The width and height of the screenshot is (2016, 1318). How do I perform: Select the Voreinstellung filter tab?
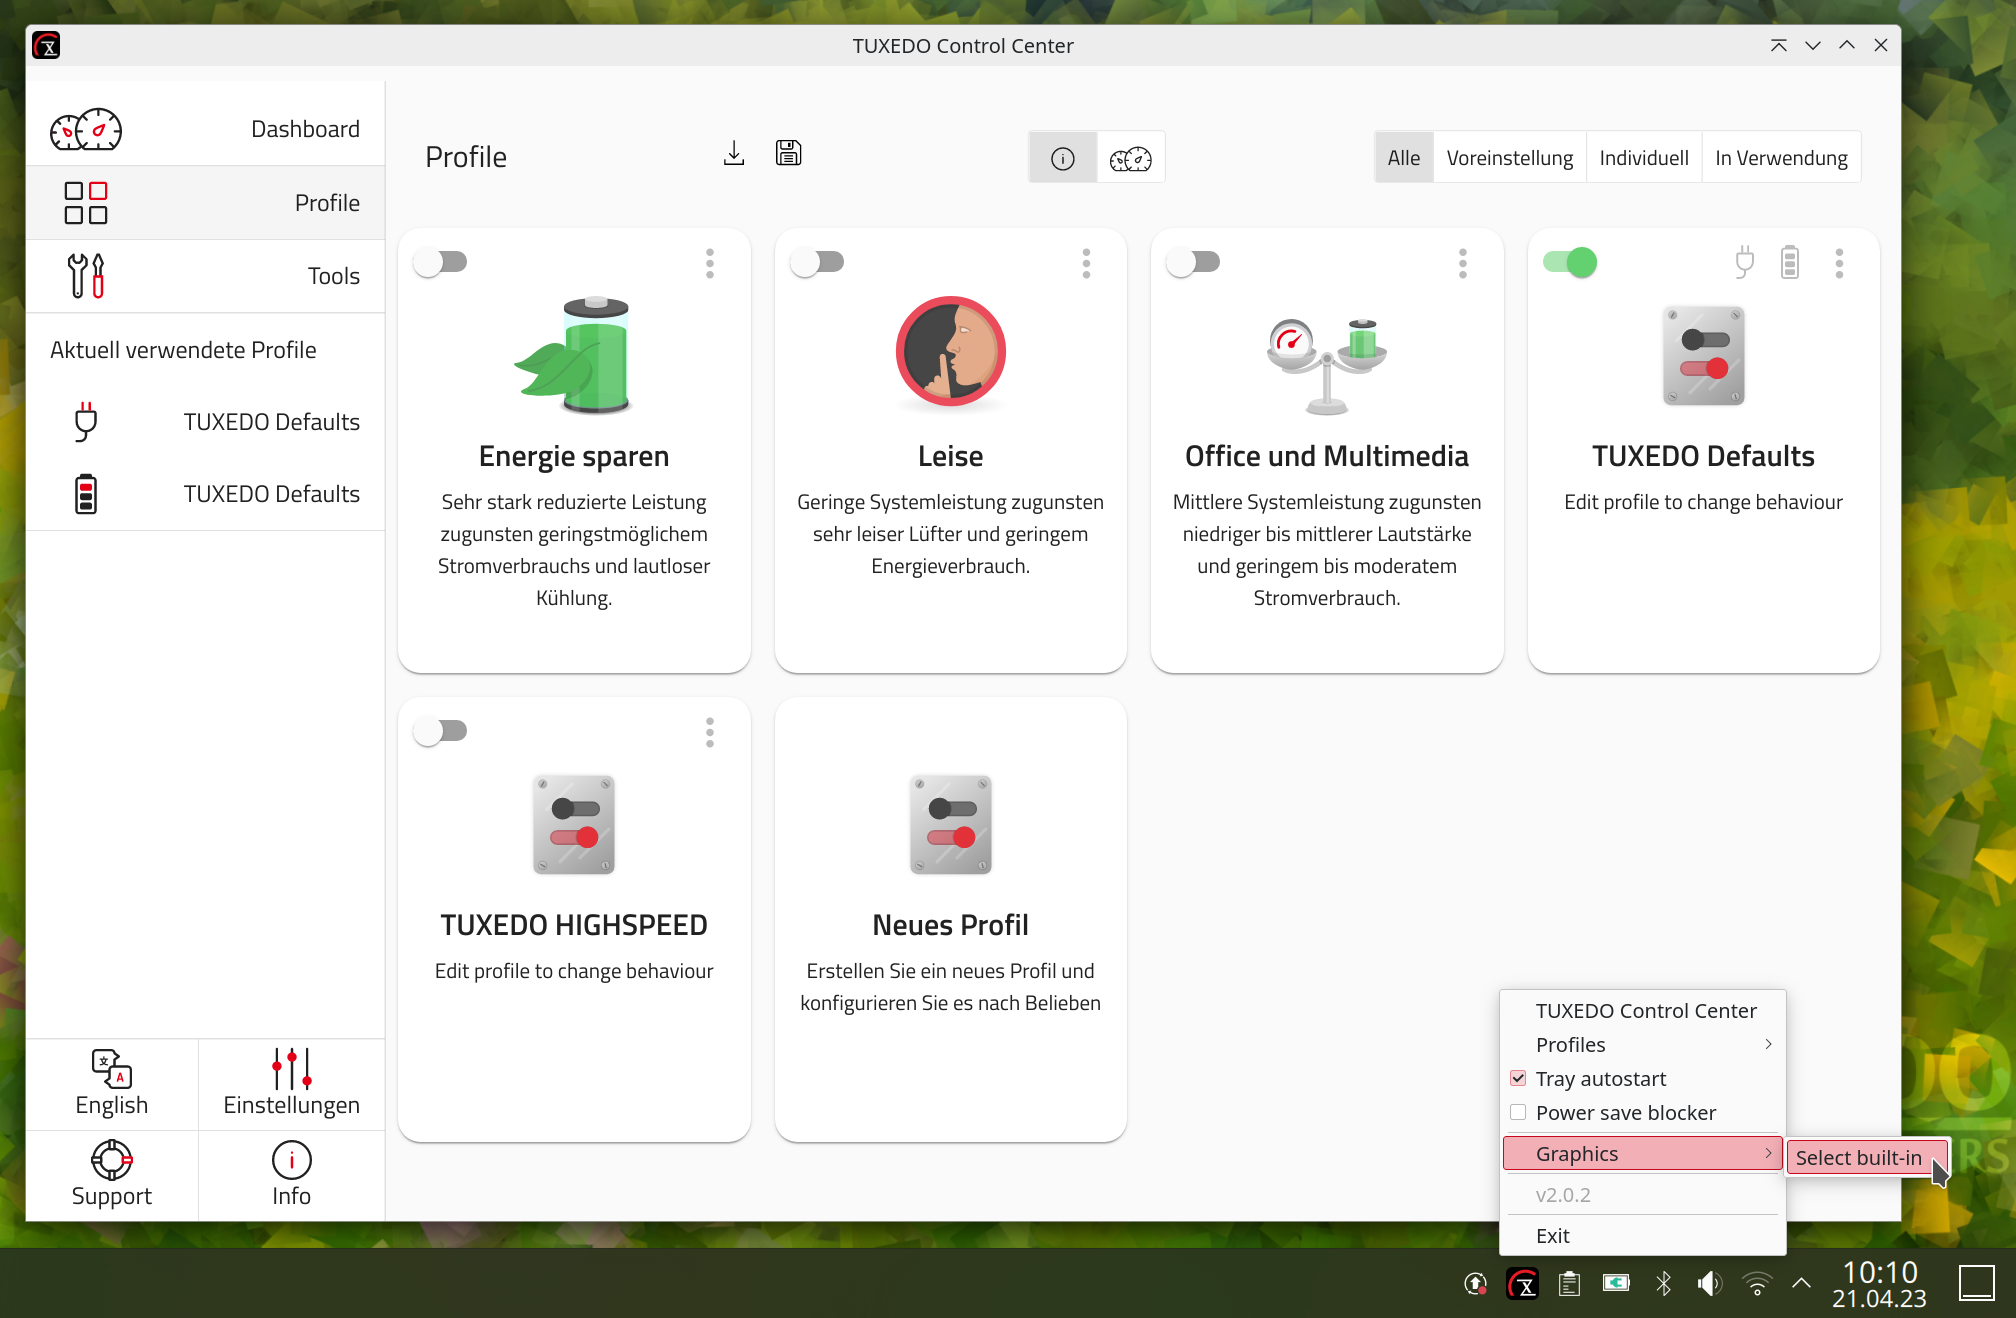(x=1510, y=158)
